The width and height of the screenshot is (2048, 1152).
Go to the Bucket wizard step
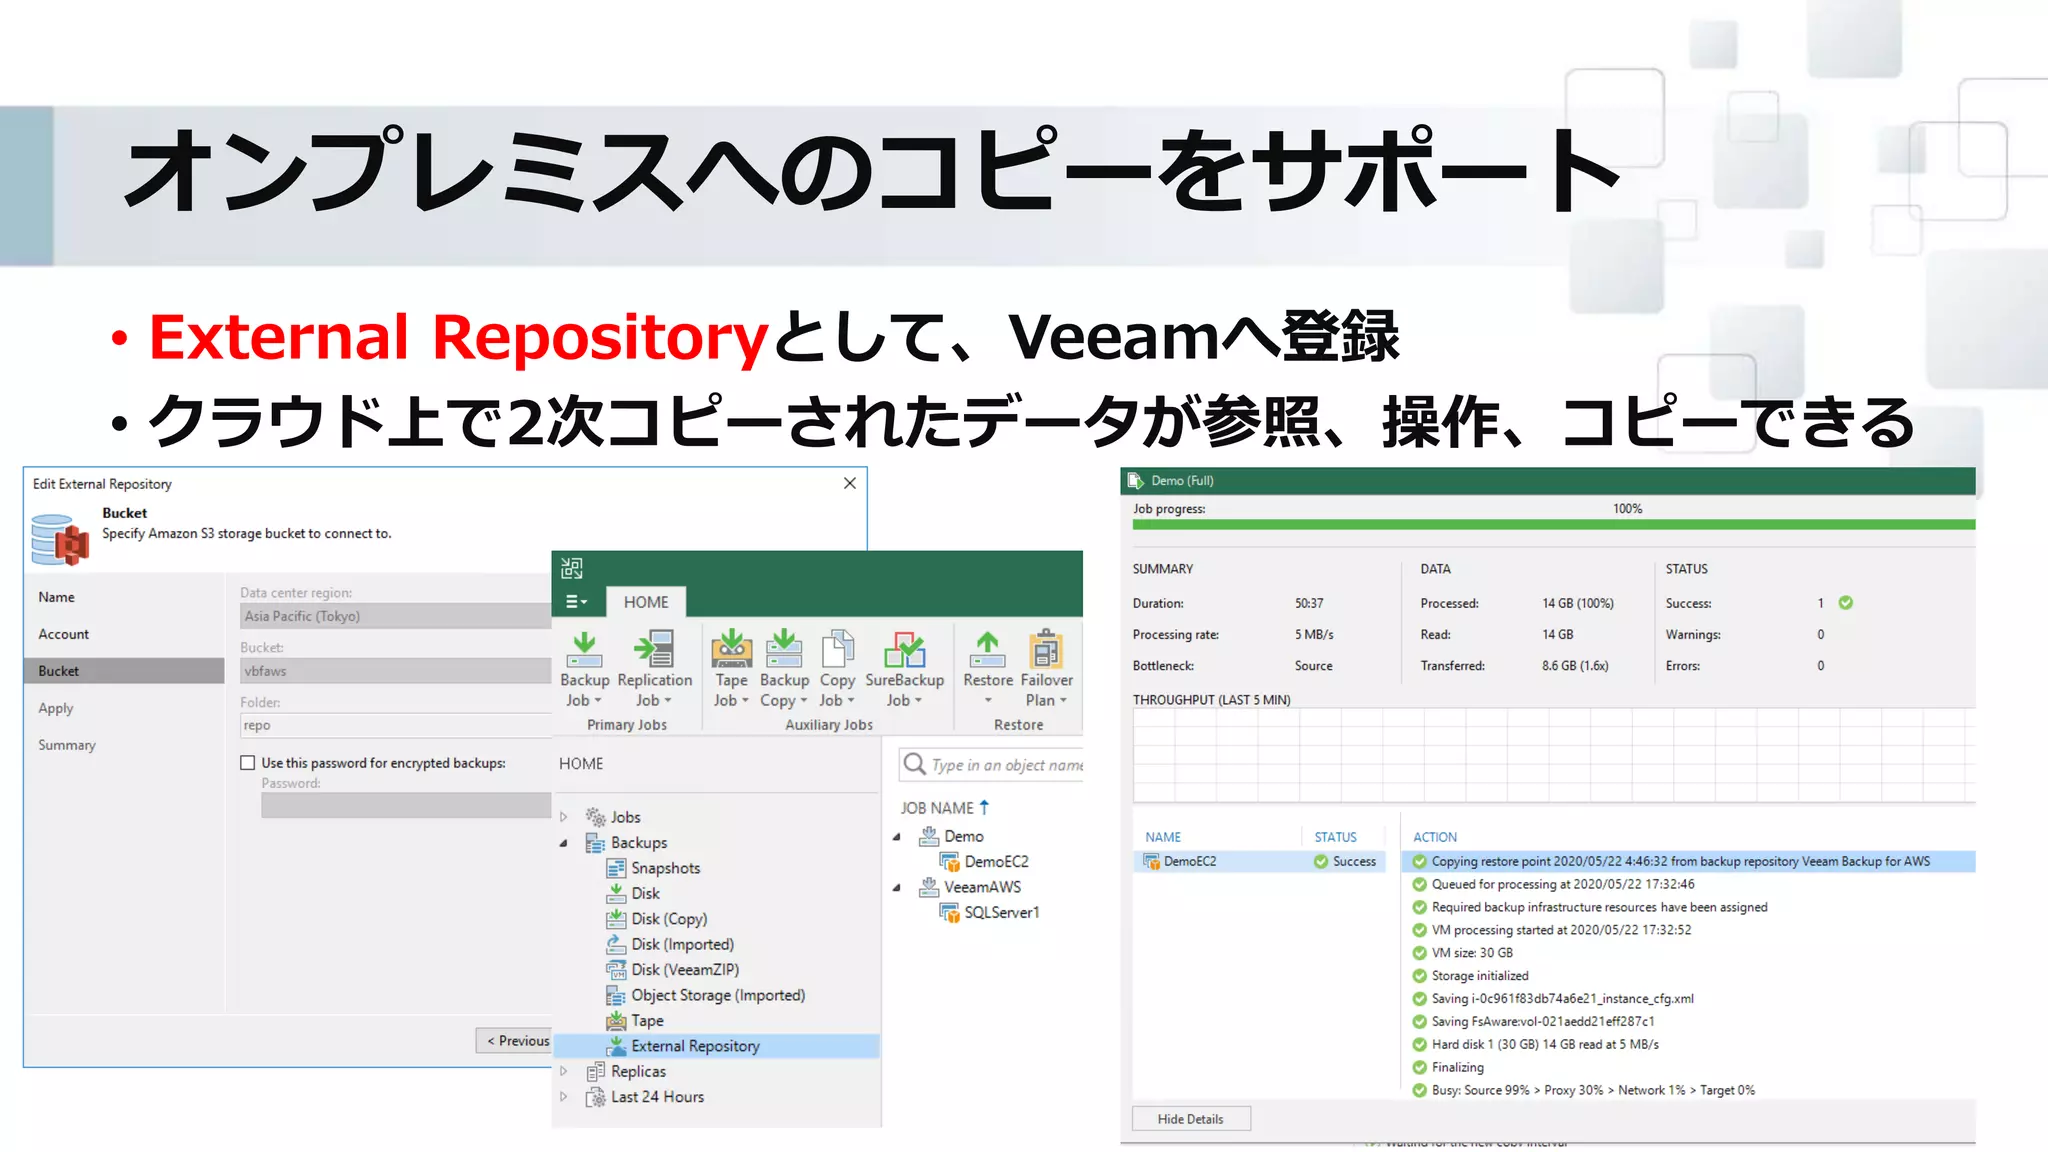coord(124,671)
